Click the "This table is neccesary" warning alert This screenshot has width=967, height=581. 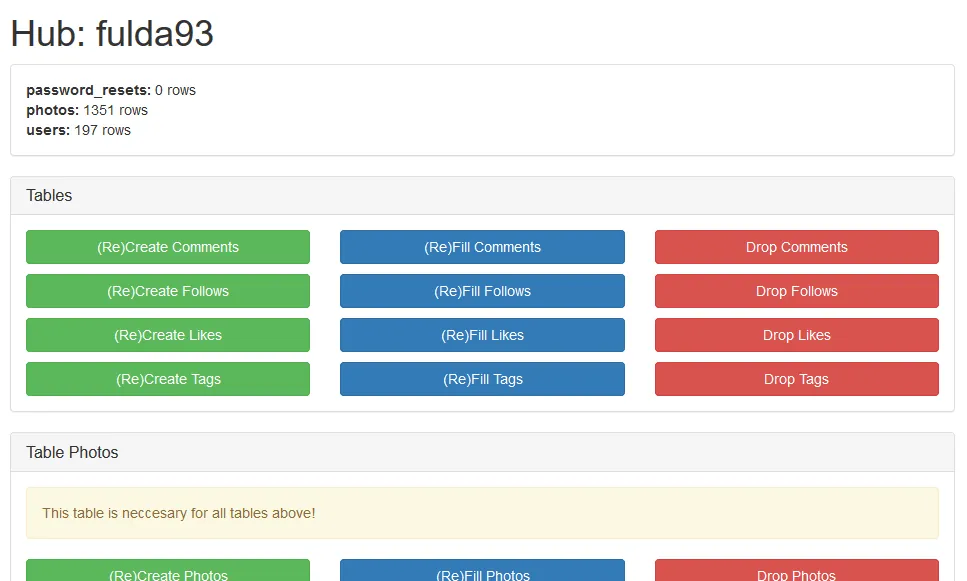482,513
